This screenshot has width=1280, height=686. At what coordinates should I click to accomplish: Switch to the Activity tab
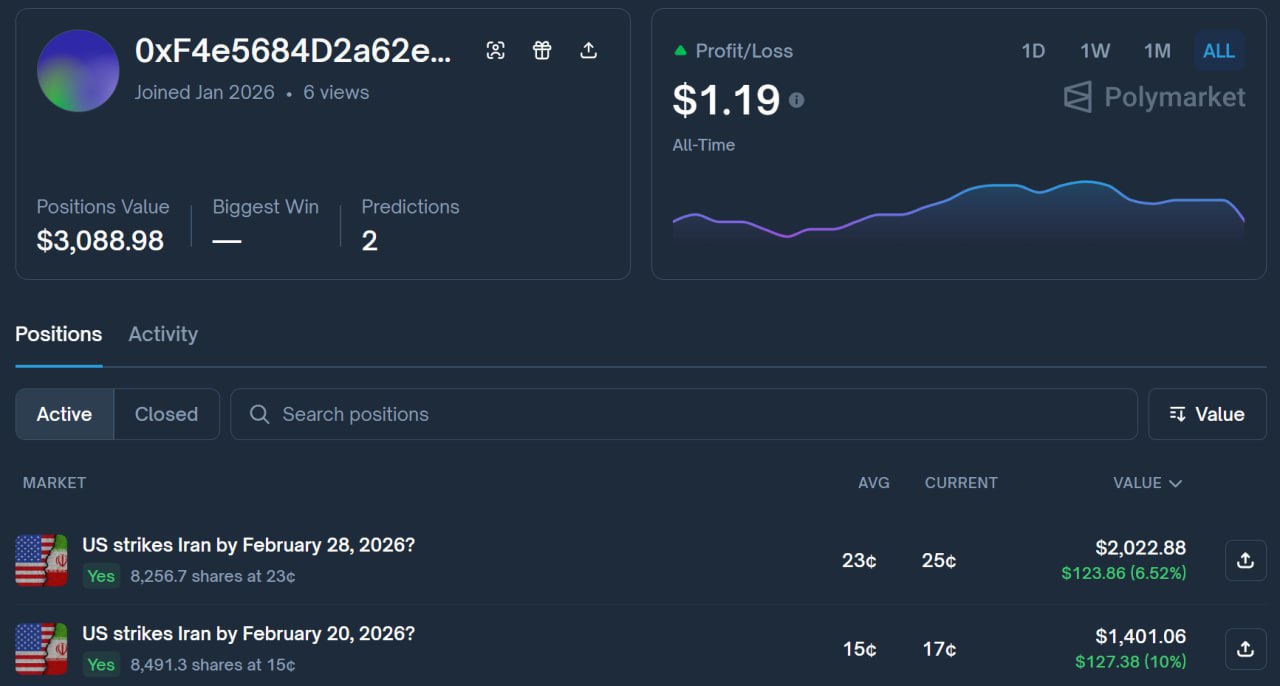coord(163,334)
